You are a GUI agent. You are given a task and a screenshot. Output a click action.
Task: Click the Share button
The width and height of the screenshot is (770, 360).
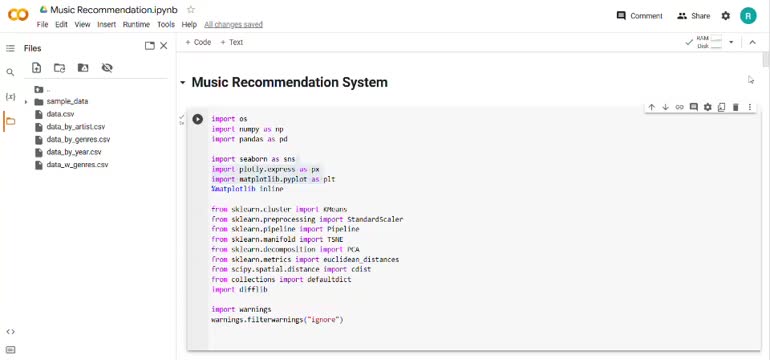tap(693, 16)
